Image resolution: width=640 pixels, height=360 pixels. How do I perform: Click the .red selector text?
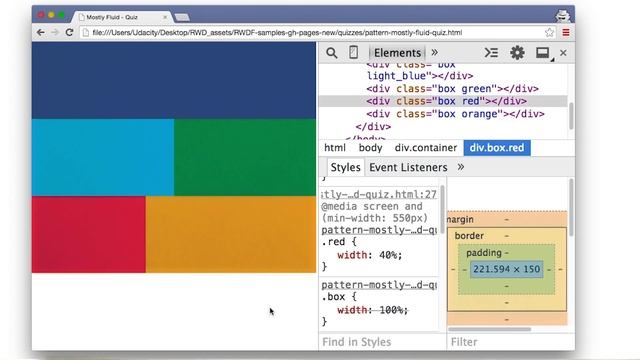point(333,242)
